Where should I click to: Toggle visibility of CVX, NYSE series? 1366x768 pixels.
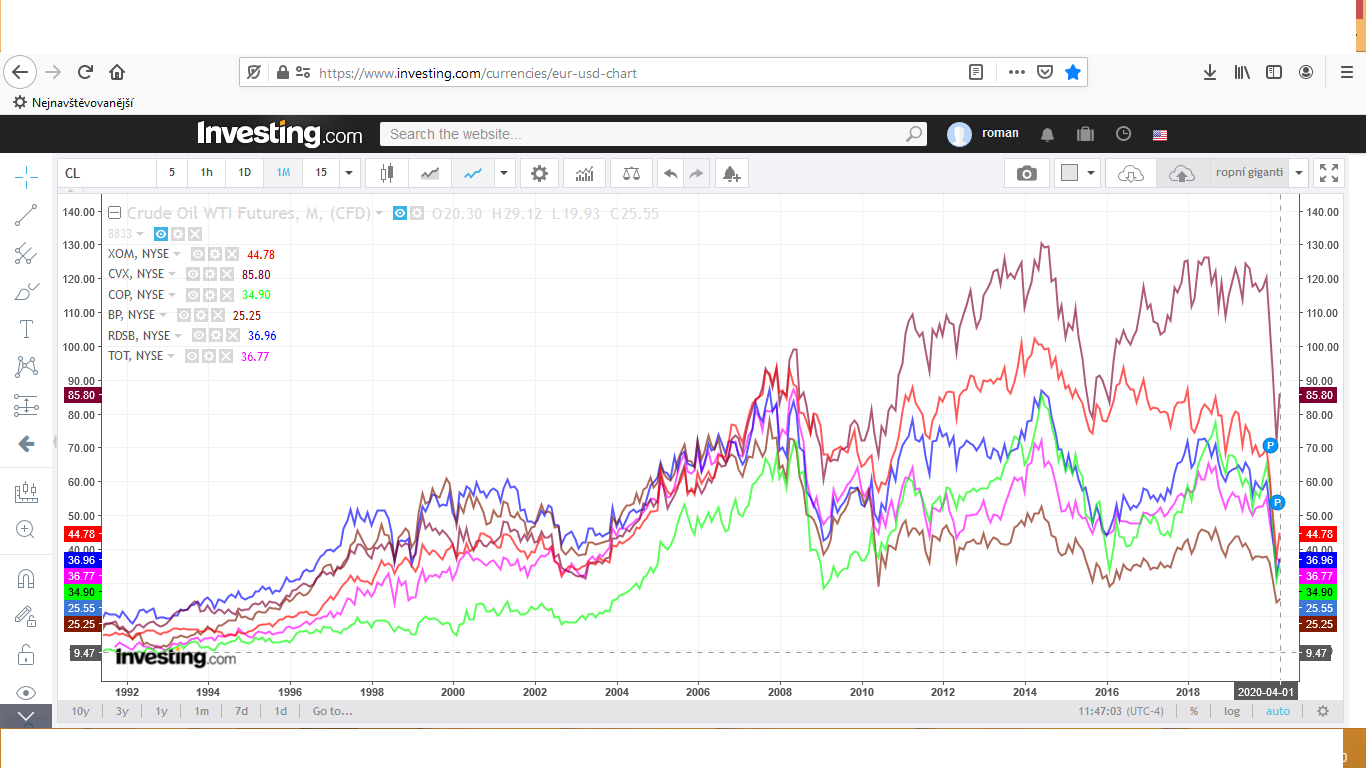click(193, 274)
